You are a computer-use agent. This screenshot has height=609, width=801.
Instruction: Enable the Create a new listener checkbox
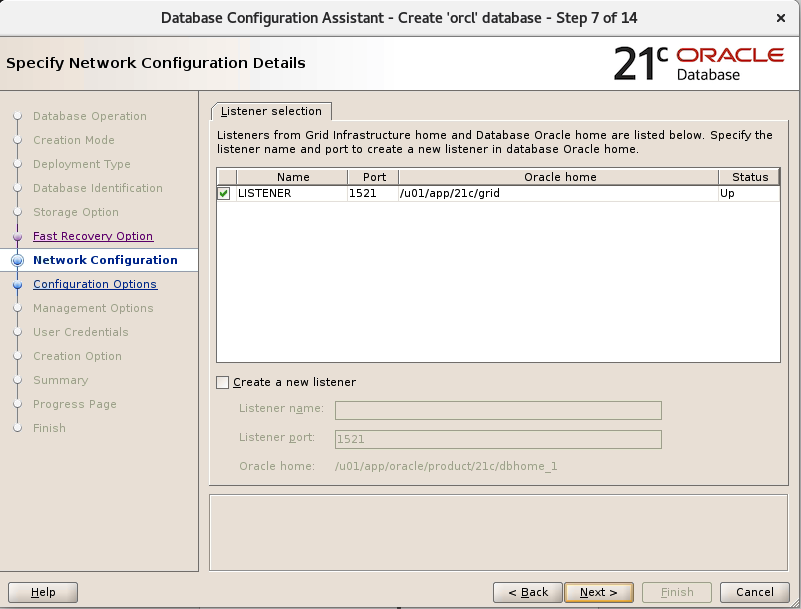(x=224, y=382)
